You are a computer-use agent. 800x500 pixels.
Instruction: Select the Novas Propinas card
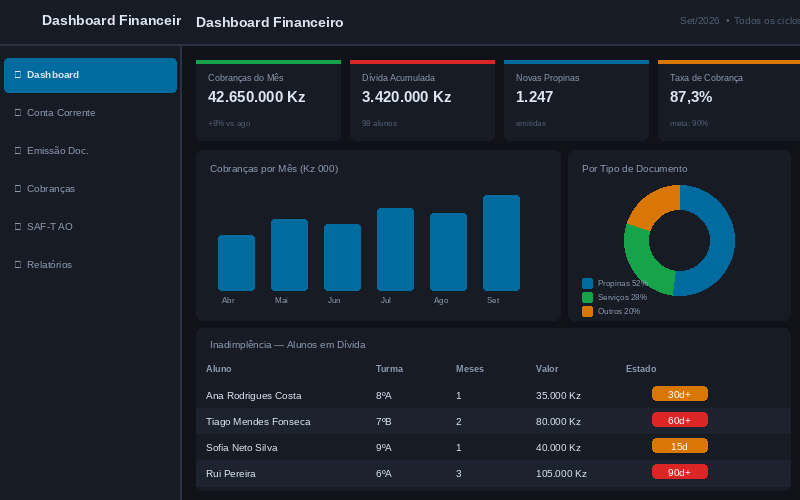tap(577, 101)
